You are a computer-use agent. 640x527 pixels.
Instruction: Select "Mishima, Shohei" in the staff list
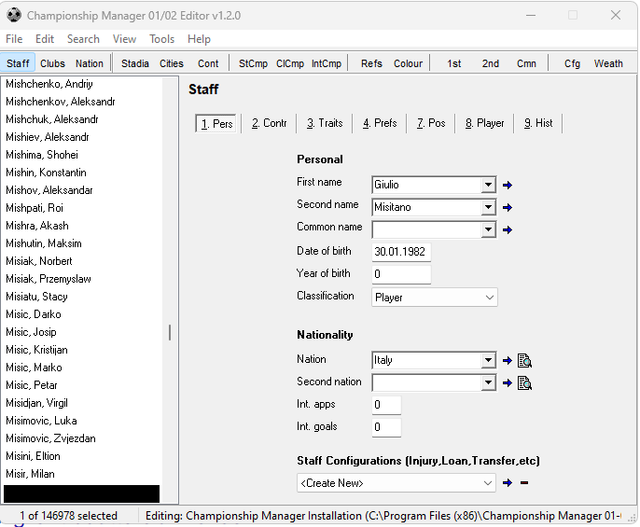[x=83, y=155]
